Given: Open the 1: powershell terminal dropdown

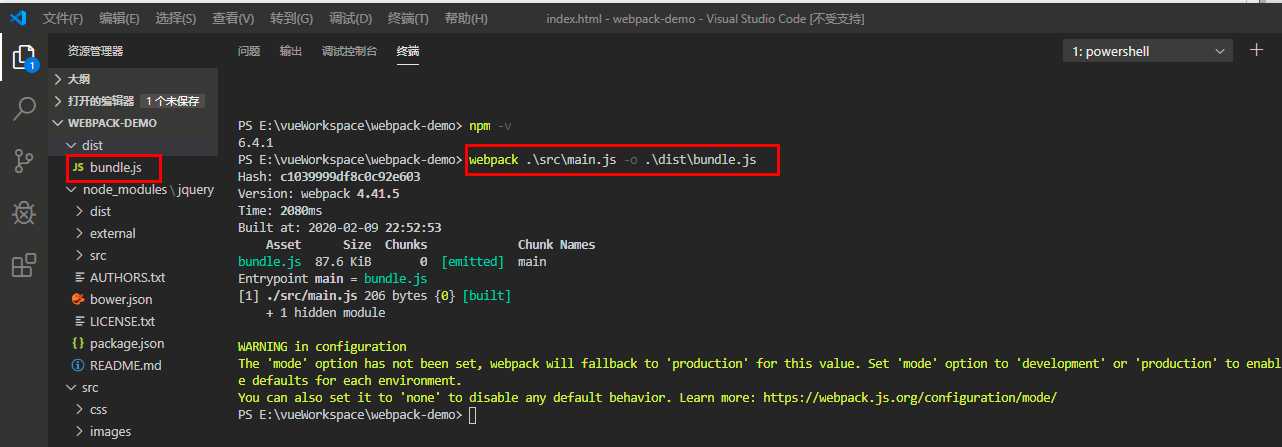Looking at the screenshot, I should point(1148,51).
